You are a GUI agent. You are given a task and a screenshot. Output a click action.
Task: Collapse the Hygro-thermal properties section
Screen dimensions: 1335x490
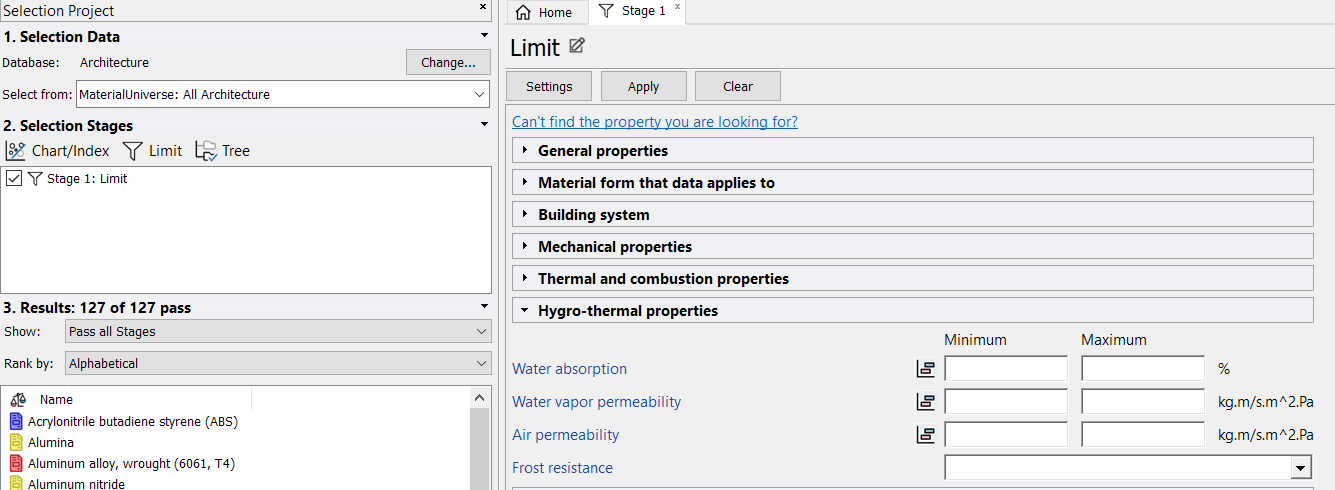[x=524, y=311]
